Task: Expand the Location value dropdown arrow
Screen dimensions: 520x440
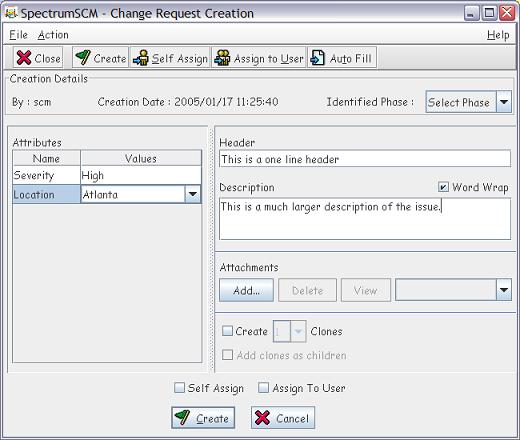Action: [193, 194]
